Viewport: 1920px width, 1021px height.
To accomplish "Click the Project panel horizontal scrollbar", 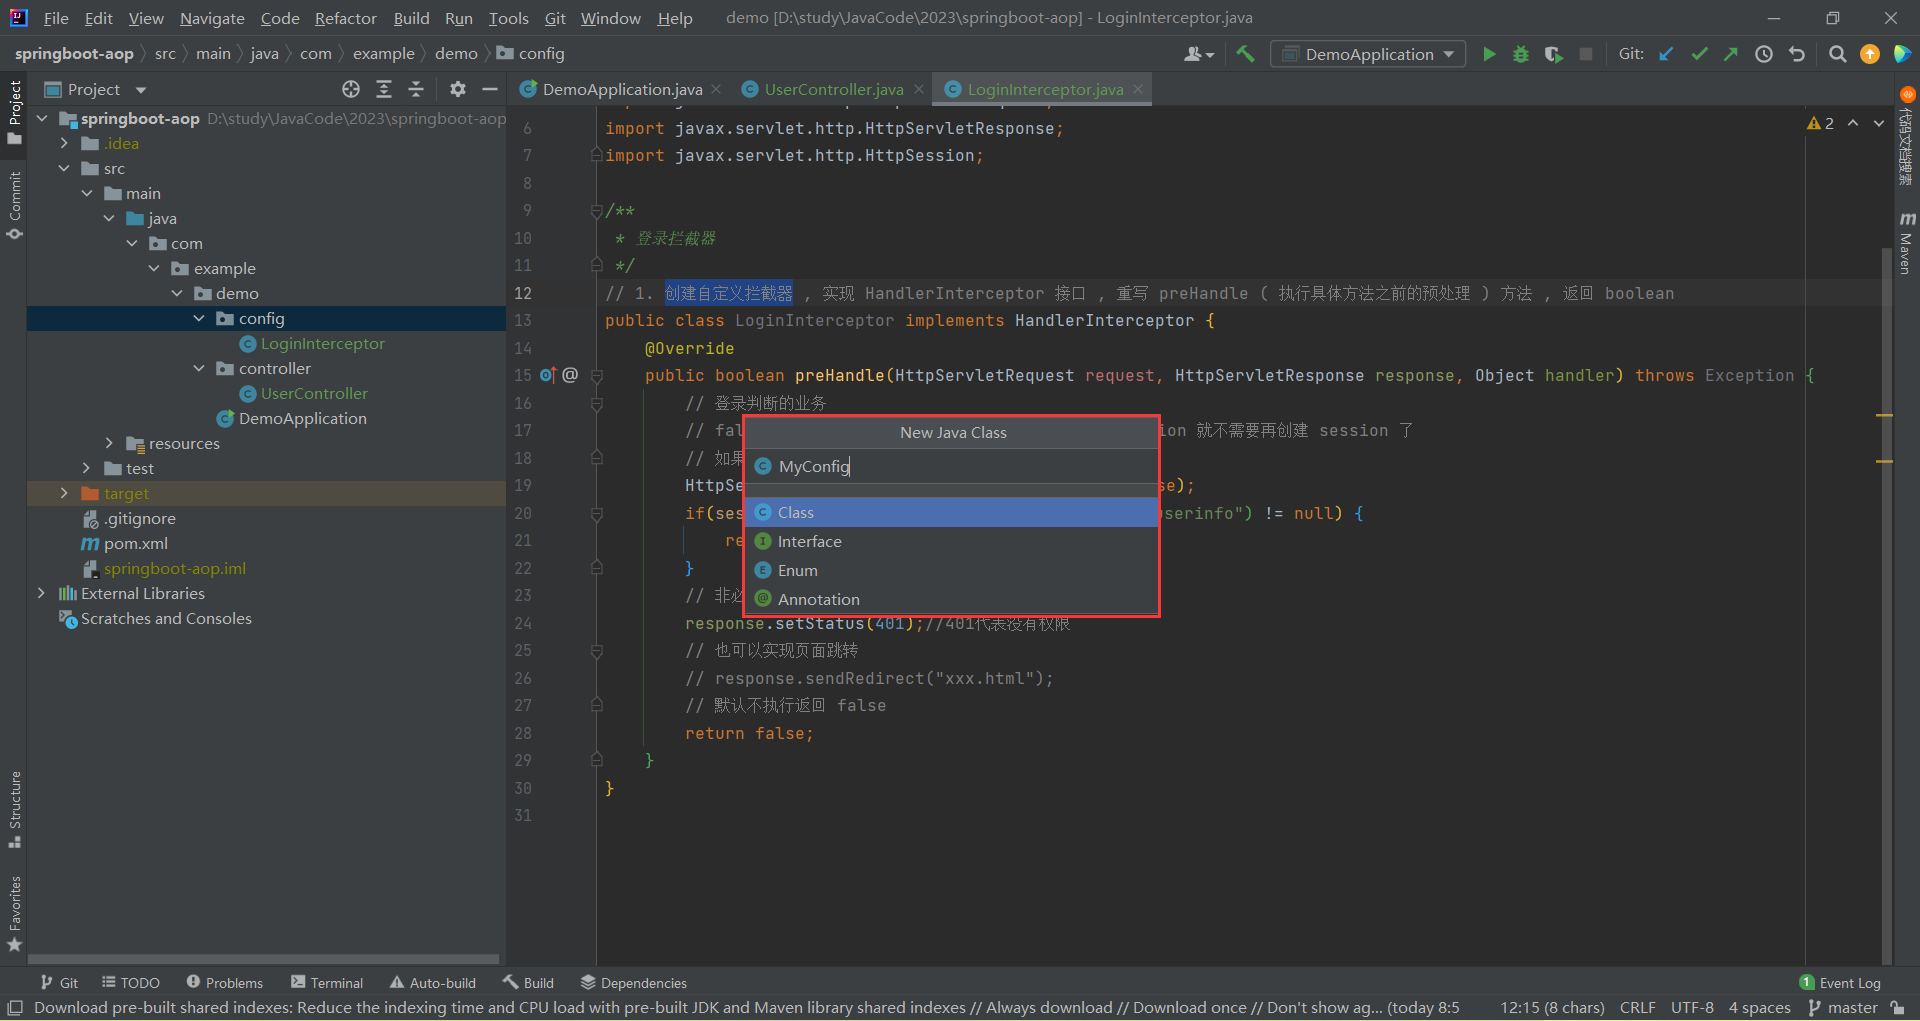I will click(x=263, y=959).
